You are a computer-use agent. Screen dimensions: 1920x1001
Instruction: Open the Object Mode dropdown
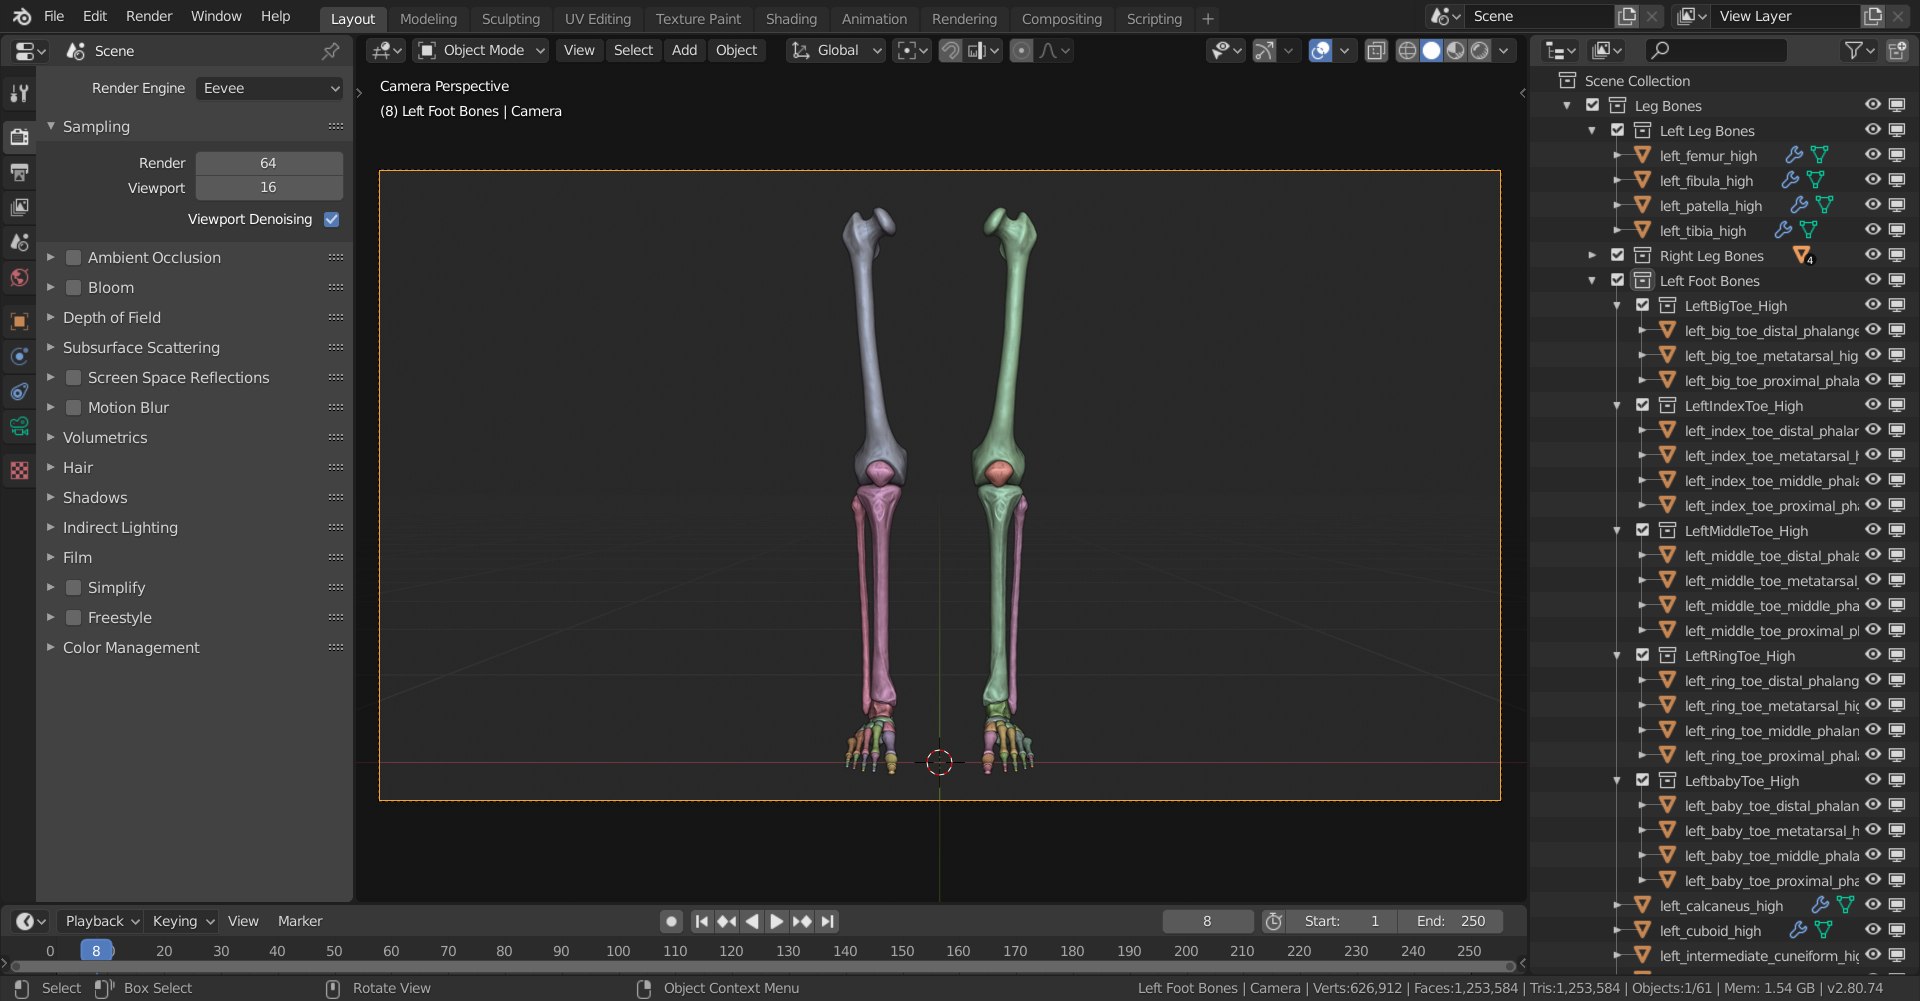pyautogui.click(x=482, y=50)
